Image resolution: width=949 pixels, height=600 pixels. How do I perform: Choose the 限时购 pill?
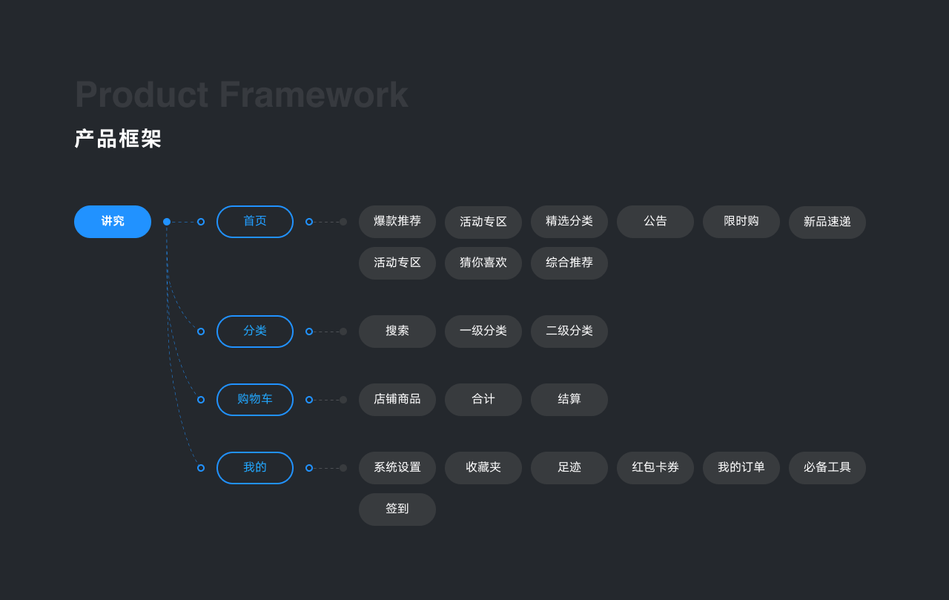[741, 221]
